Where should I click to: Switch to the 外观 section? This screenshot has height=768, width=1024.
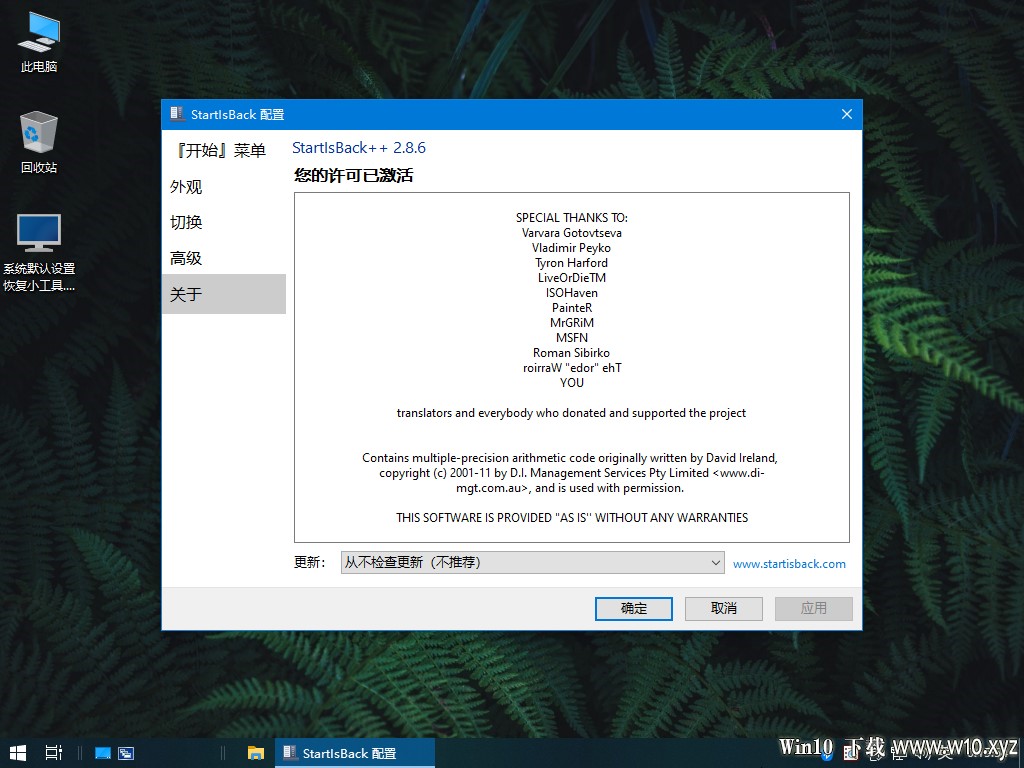point(186,187)
